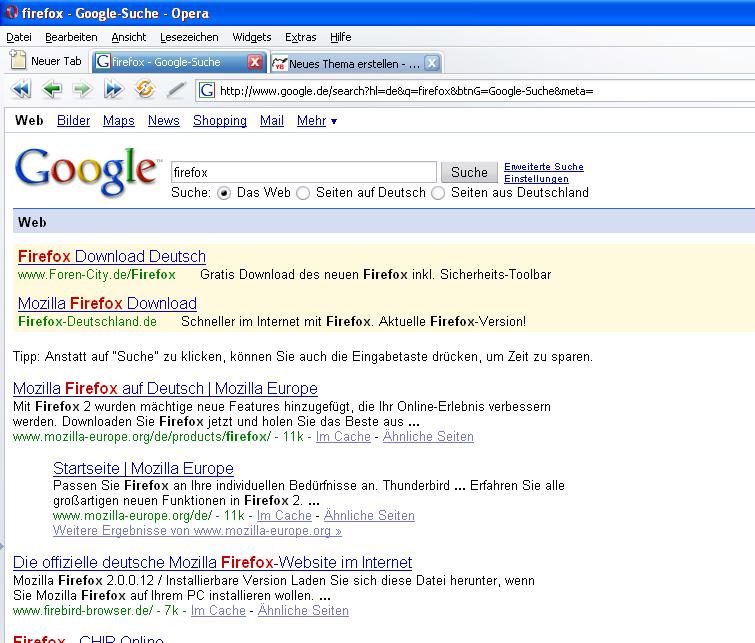Open Im Cache link for firebird-browser.de

pyautogui.click(x=218, y=610)
